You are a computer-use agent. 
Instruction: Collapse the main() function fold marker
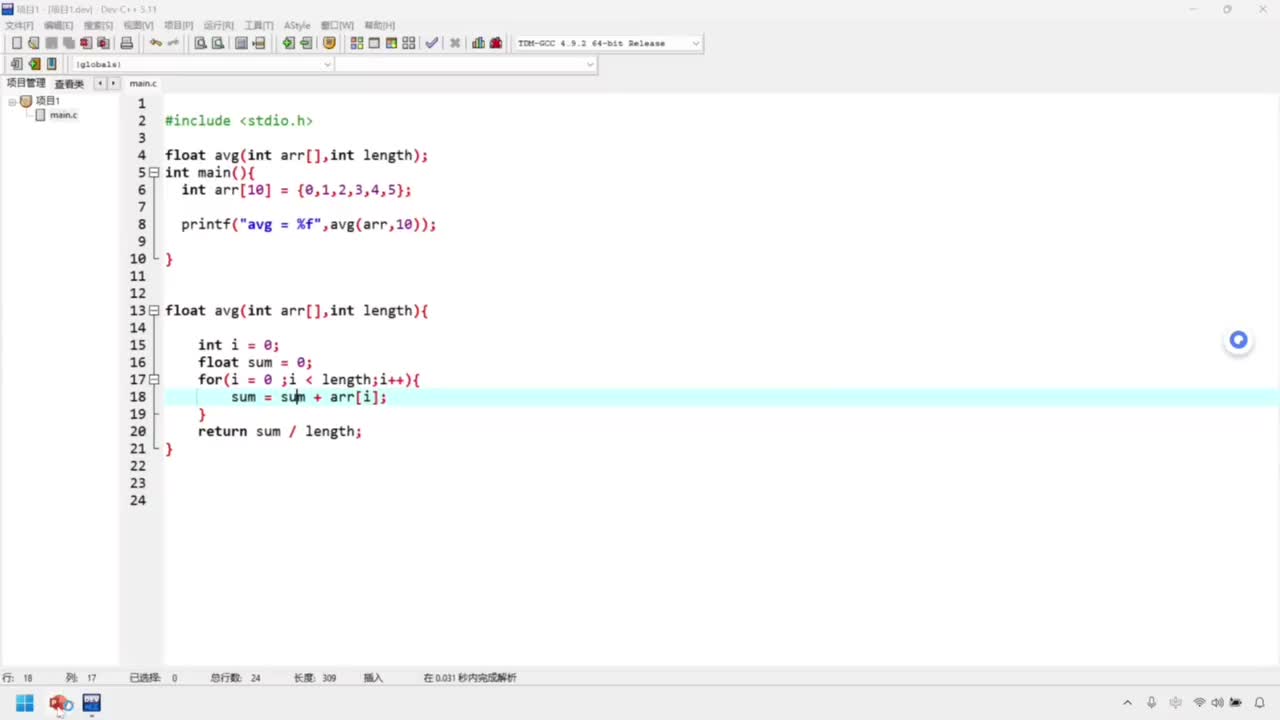click(154, 172)
